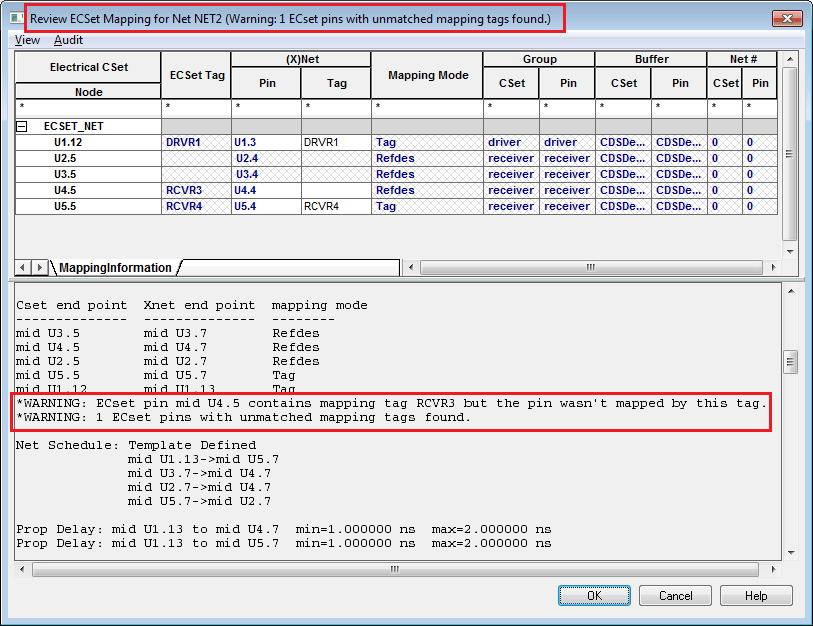Select the MappingInformation sheet tab
Viewport: 813px width, 626px height.
click(x=115, y=268)
